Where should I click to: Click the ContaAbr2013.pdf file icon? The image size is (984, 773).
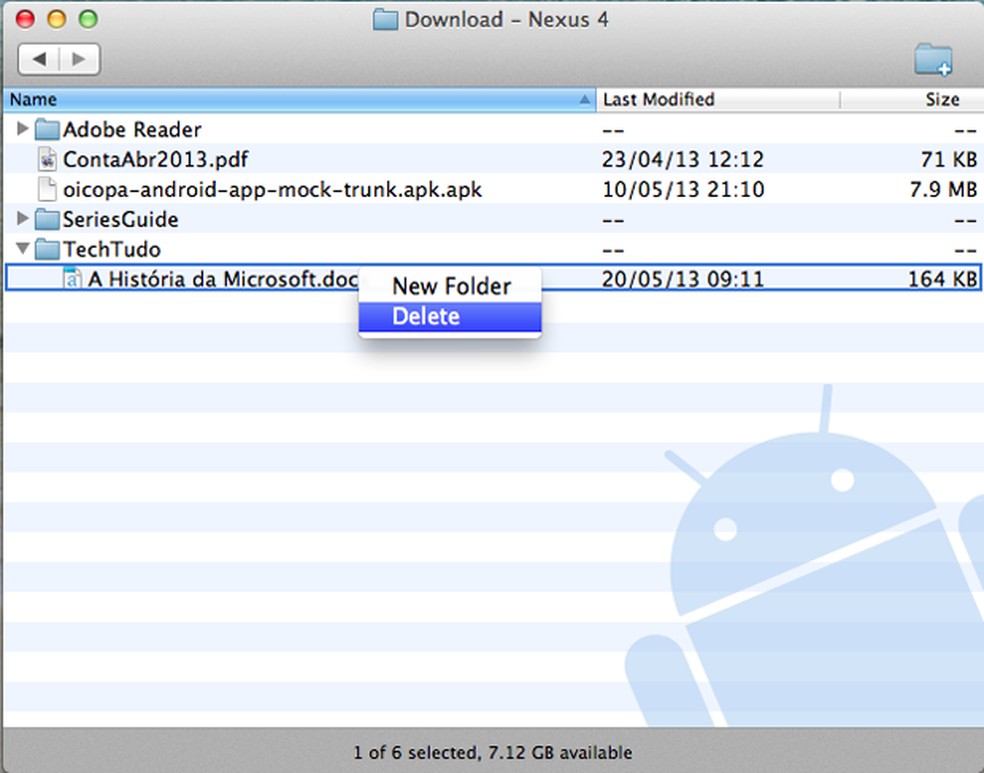(47, 159)
